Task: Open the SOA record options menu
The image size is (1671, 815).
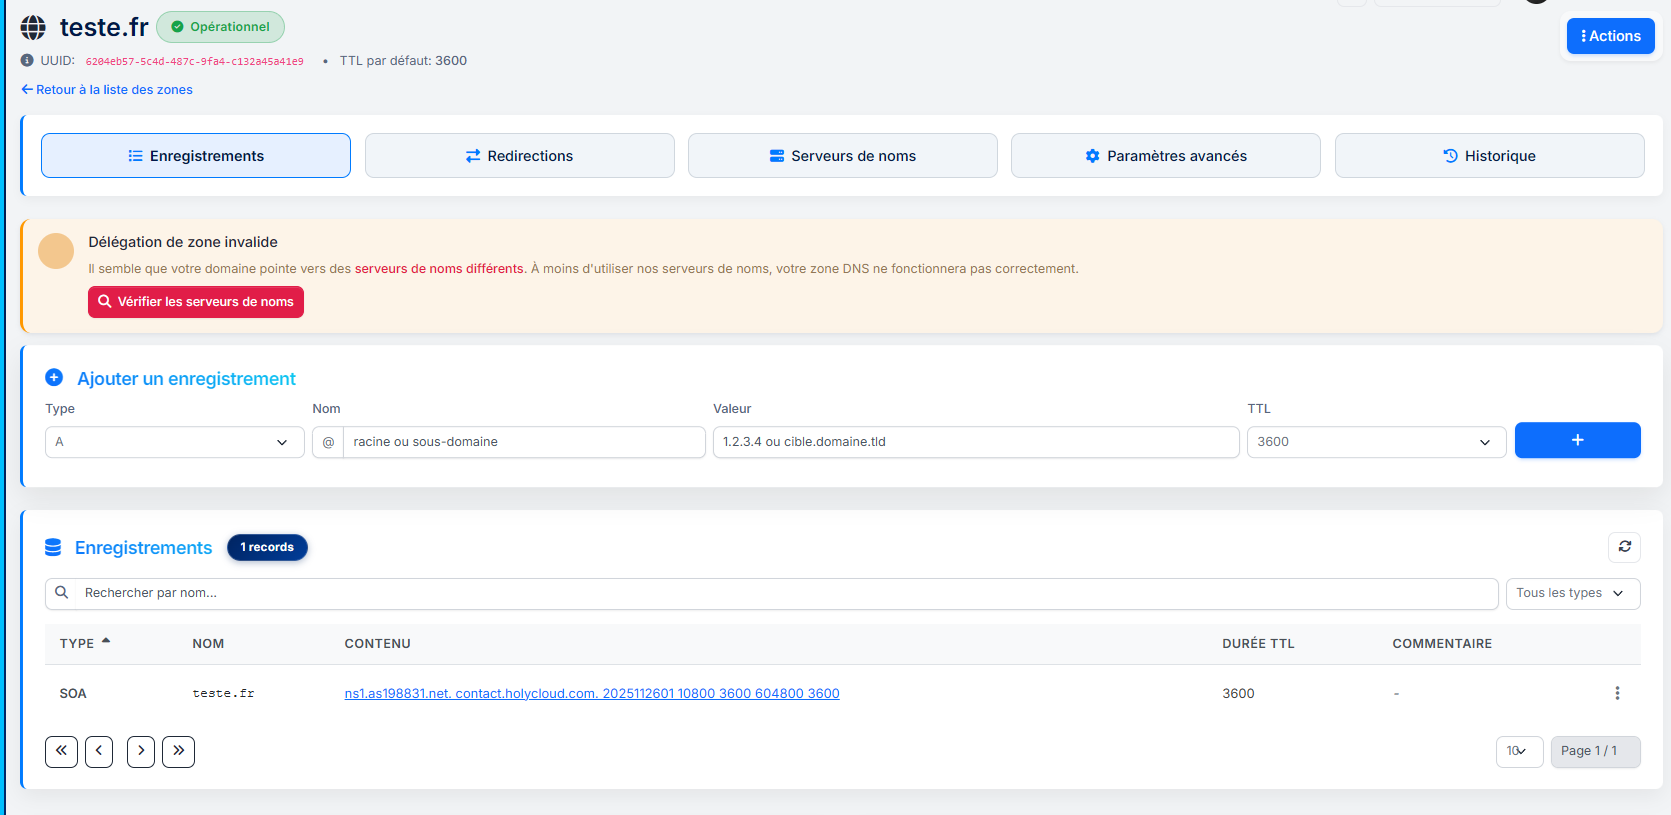Action: point(1616,693)
